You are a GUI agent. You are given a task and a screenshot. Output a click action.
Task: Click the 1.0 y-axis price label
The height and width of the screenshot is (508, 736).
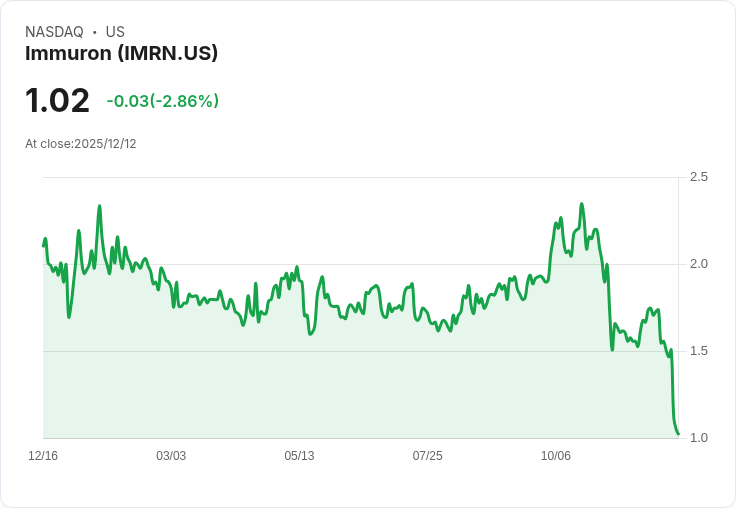pos(699,438)
